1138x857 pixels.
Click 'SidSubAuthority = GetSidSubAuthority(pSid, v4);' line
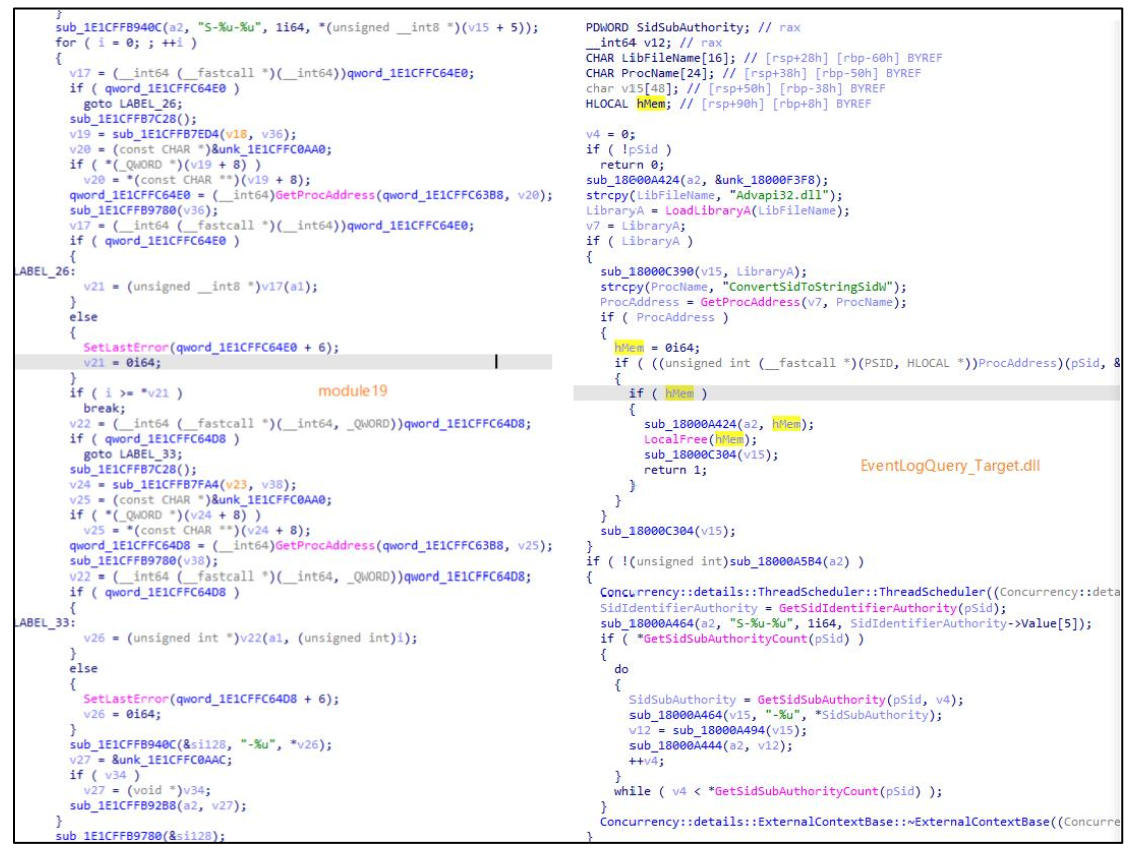pyautogui.click(x=796, y=700)
